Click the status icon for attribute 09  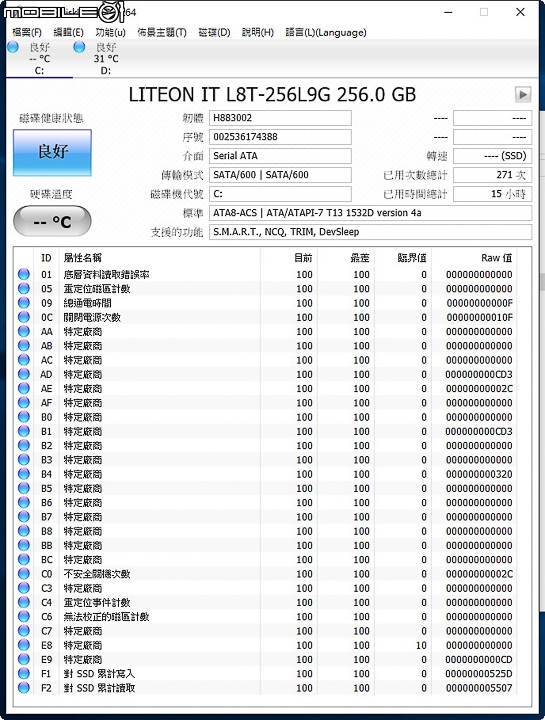coord(23,303)
